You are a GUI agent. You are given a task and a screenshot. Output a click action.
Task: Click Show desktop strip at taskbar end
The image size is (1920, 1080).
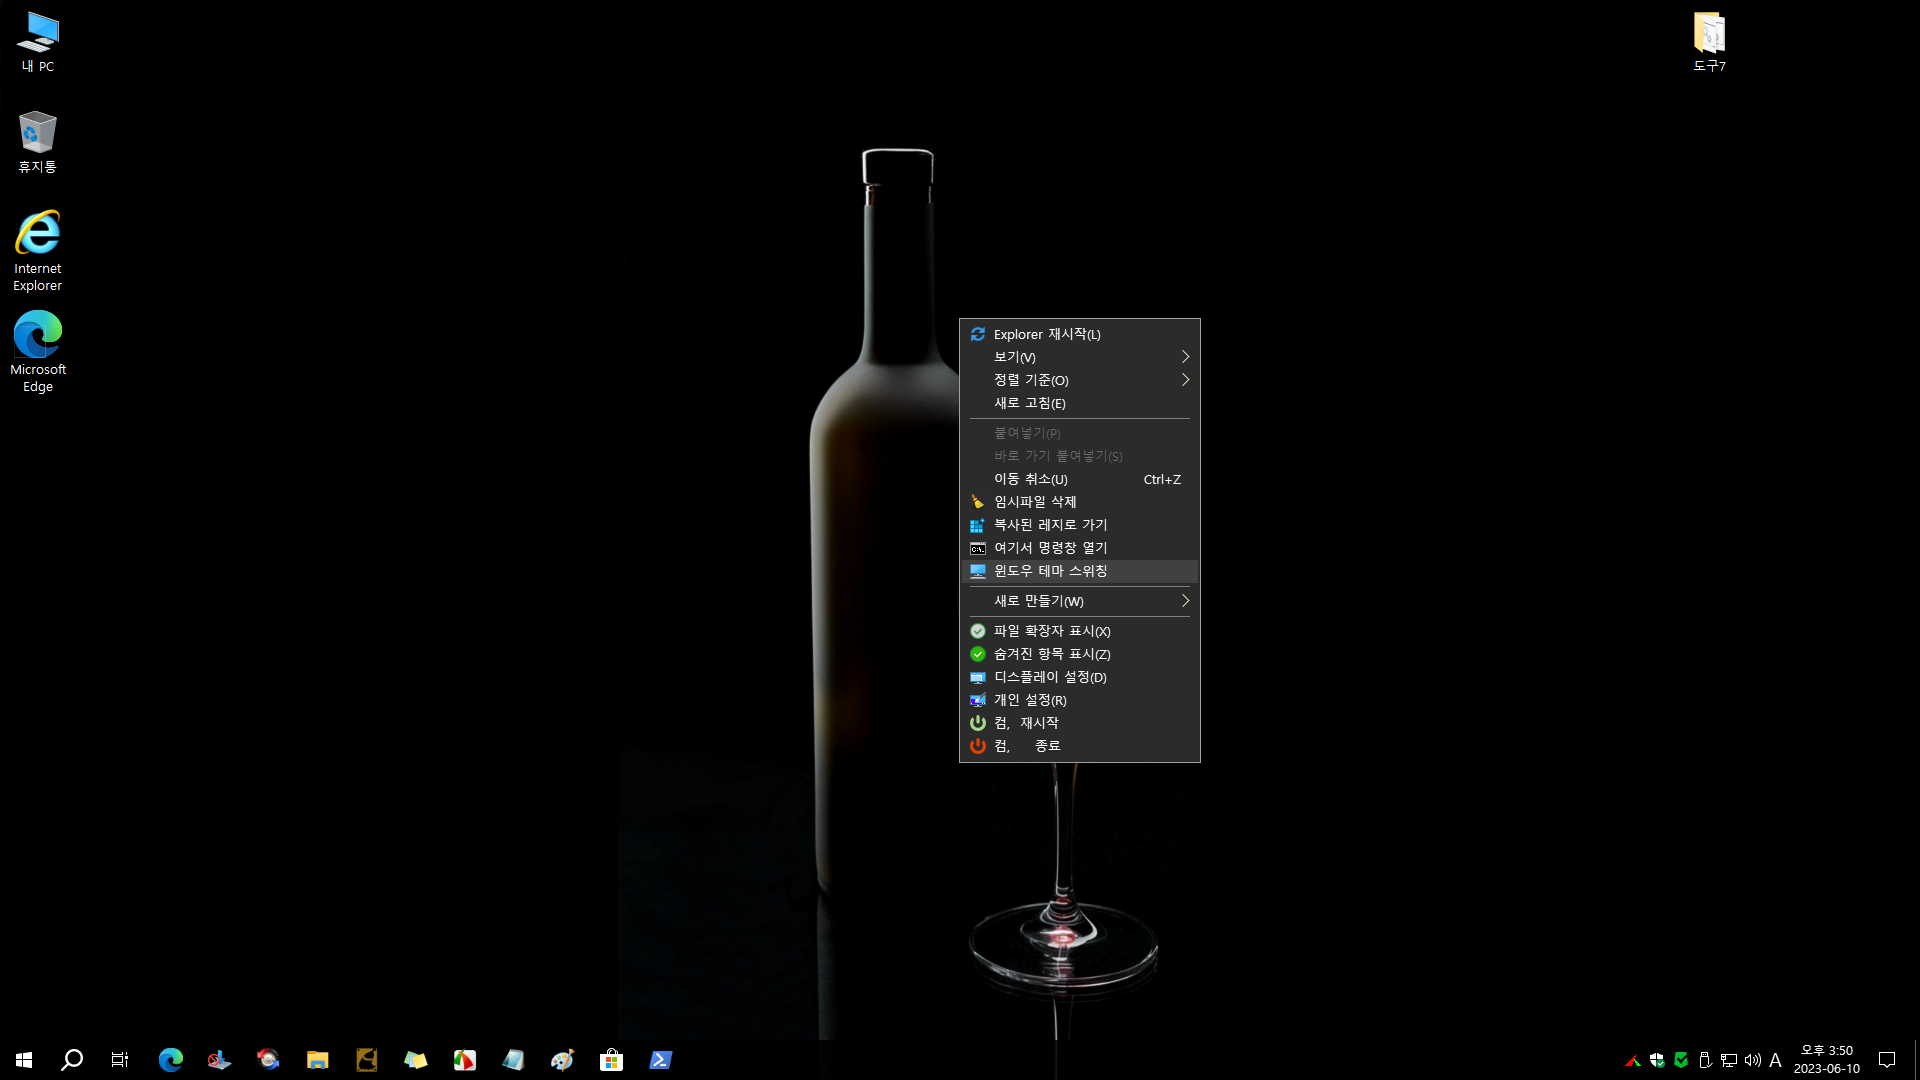pyautogui.click(x=1916, y=1060)
